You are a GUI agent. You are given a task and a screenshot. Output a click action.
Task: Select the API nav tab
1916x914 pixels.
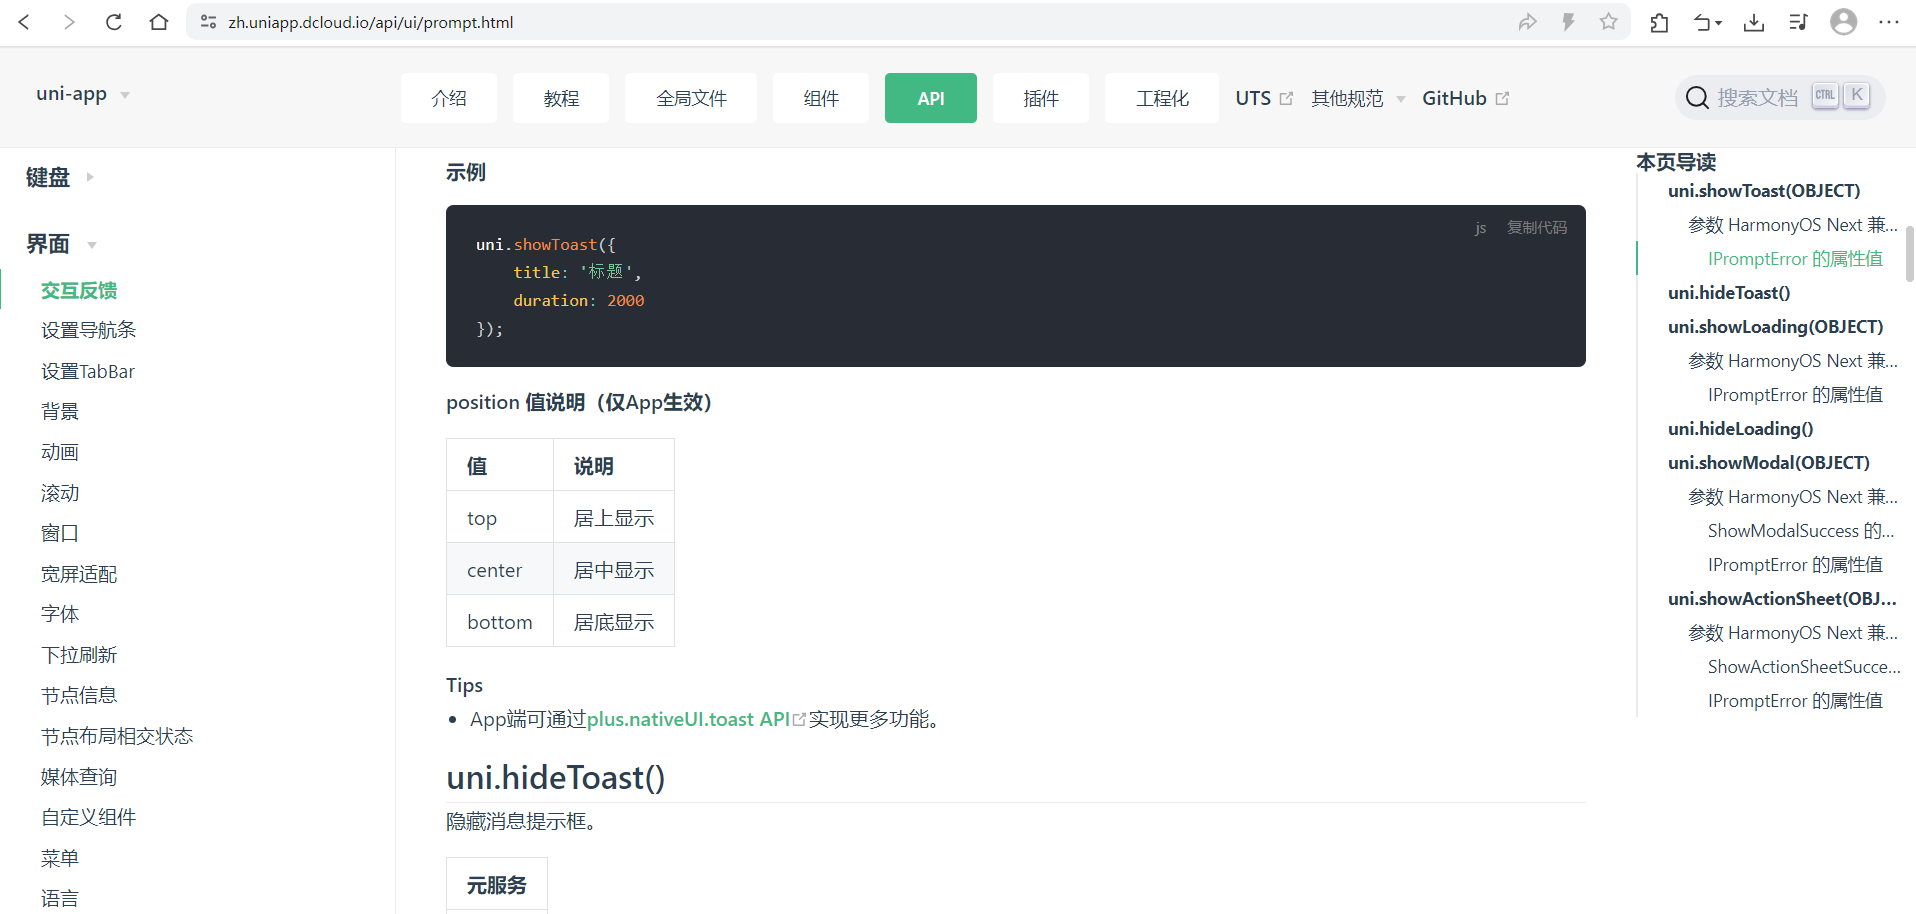point(931,98)
